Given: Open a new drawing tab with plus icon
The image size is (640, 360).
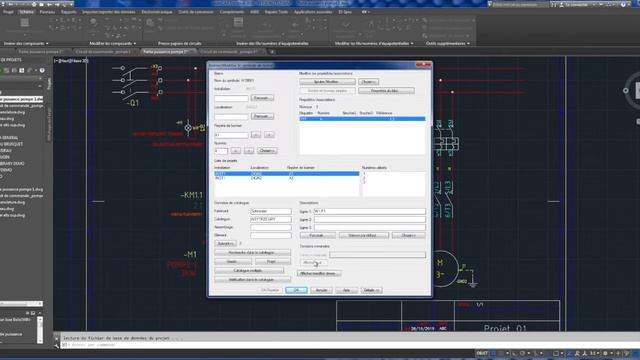Looking at the screenshot, I should pyautogui.click(x=272, y=52).
